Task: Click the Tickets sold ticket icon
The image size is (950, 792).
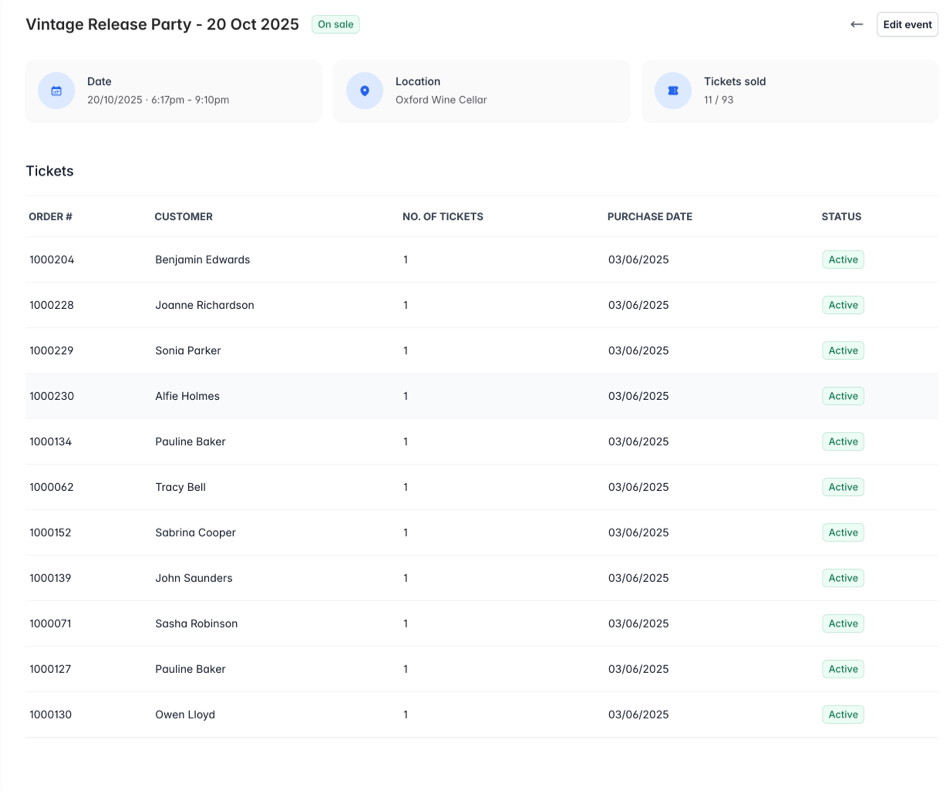Action: tap(673, 91)
